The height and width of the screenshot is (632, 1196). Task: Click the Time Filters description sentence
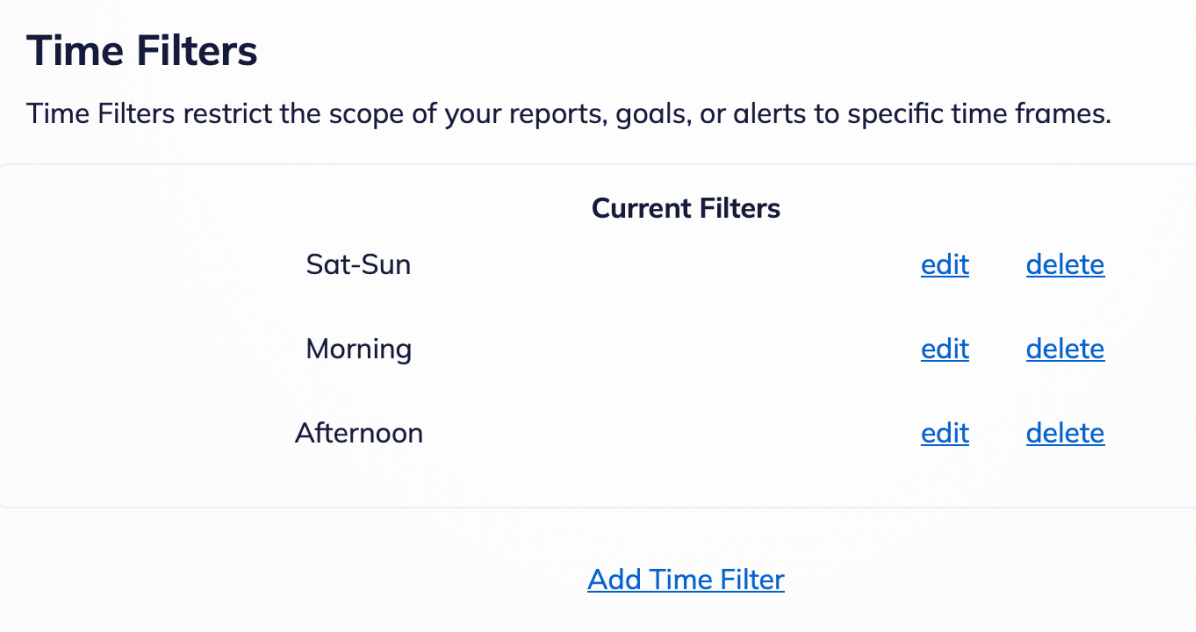pos(568,113)
